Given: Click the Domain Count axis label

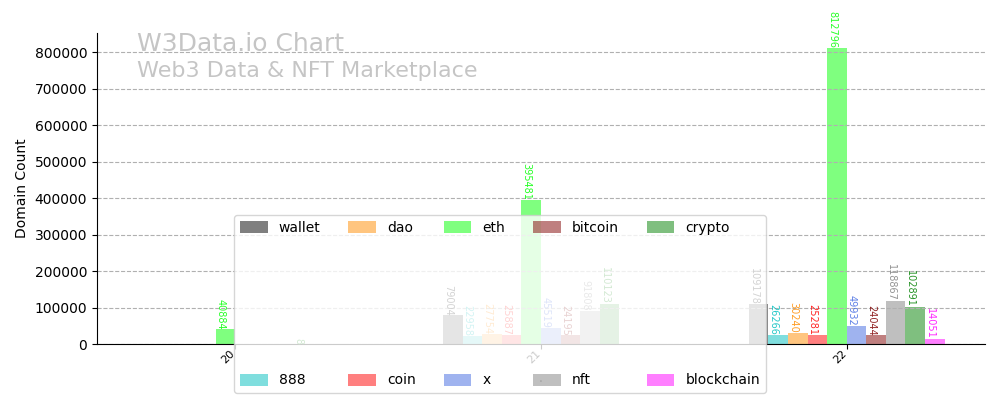Looking at the screenshot, I should coord(21,188).
